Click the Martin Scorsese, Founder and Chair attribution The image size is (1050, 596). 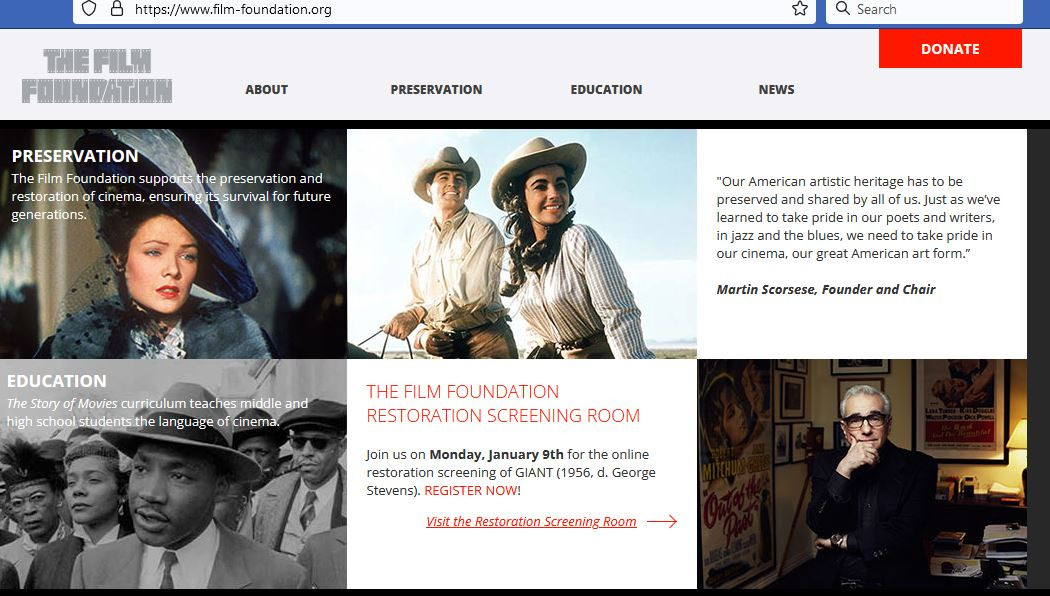click(826, 289)
